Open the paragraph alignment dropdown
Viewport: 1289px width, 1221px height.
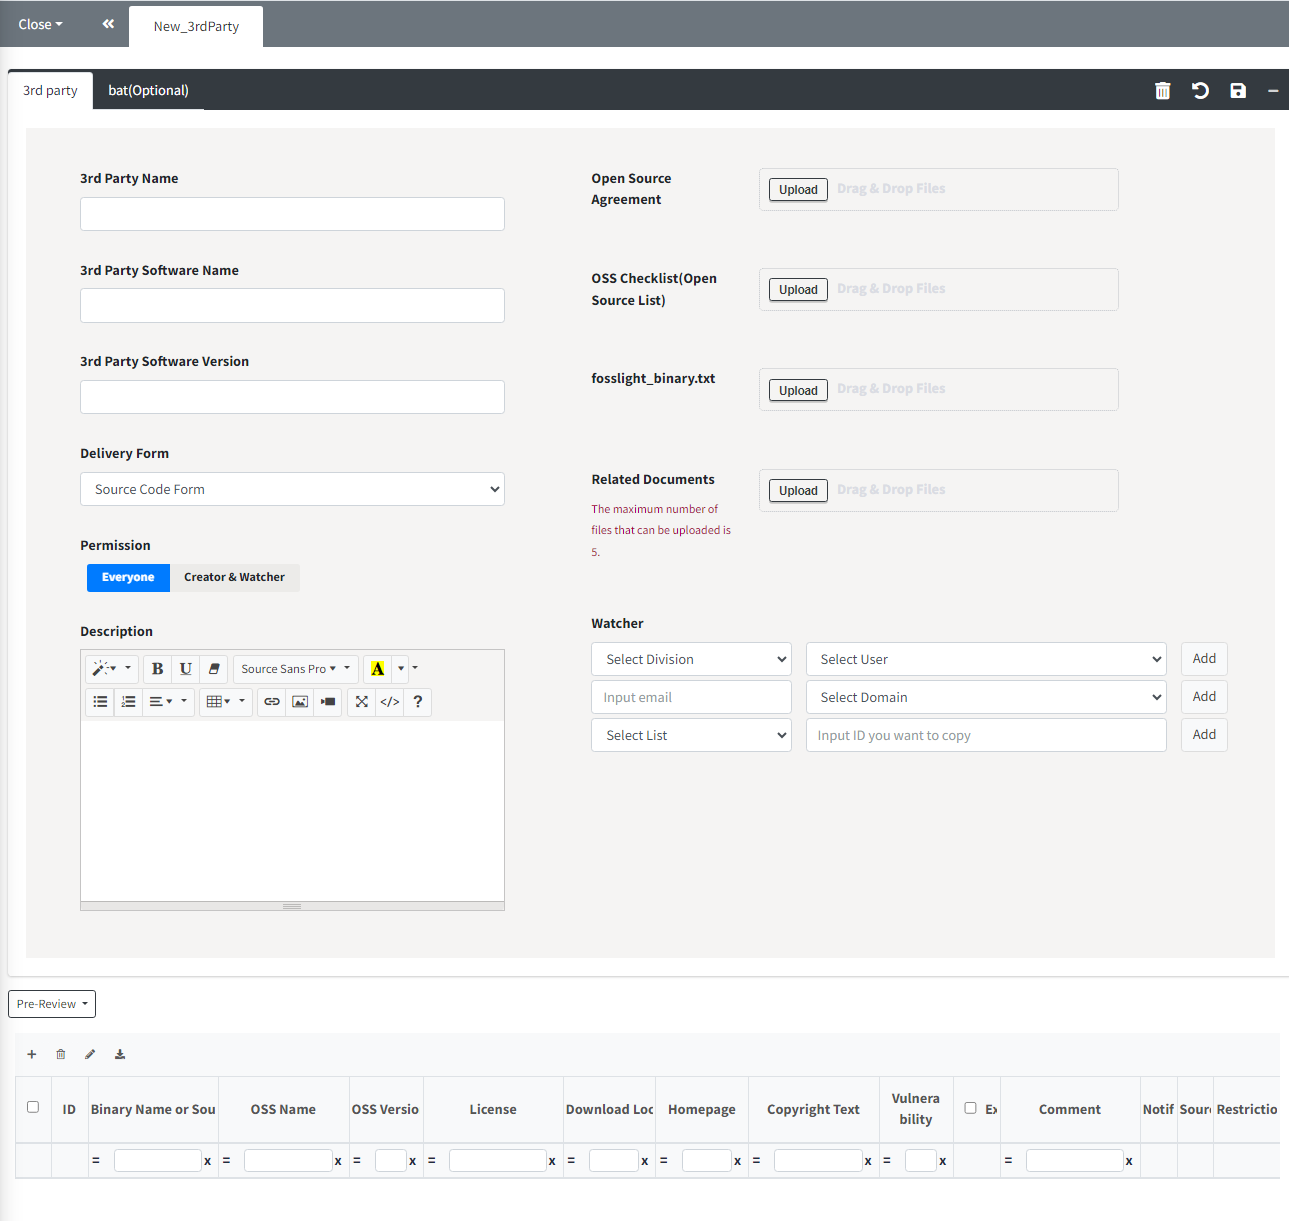tap(168, 702)
